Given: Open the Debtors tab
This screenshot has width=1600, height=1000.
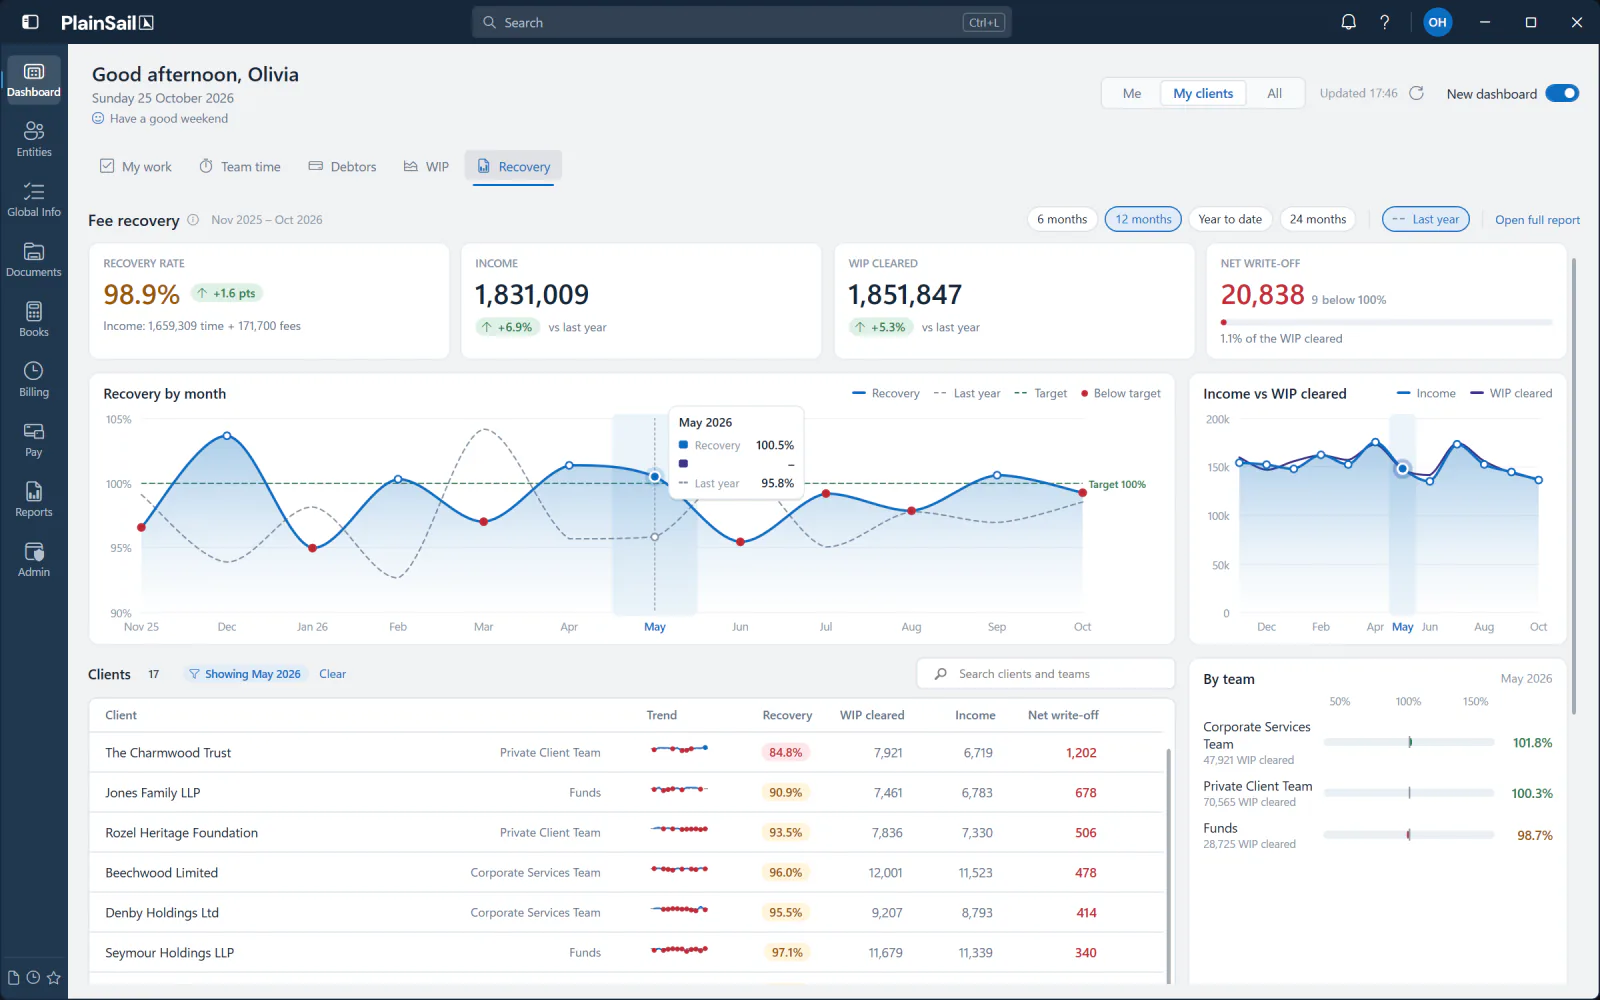Looking at the screenshot, I should click(342, 166).
